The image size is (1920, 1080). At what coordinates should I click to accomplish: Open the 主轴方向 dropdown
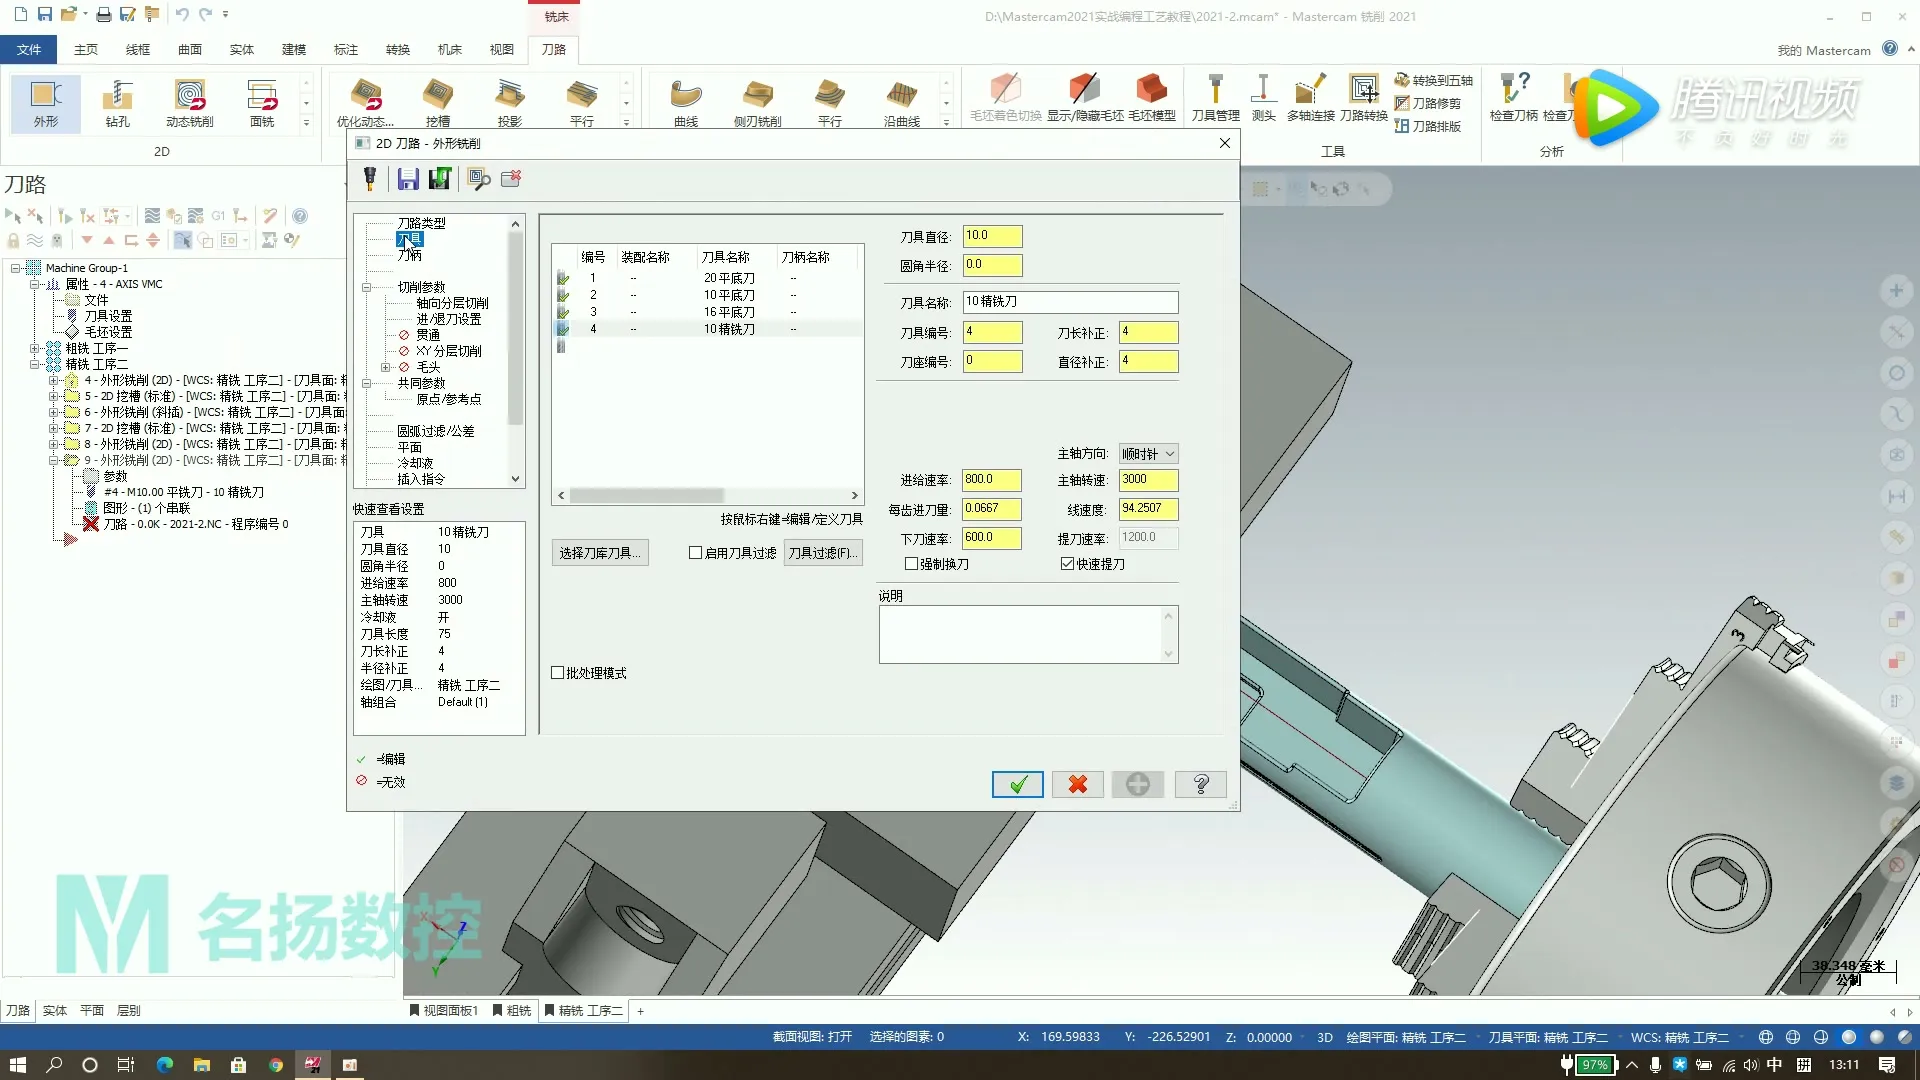tap(1148, 454)
